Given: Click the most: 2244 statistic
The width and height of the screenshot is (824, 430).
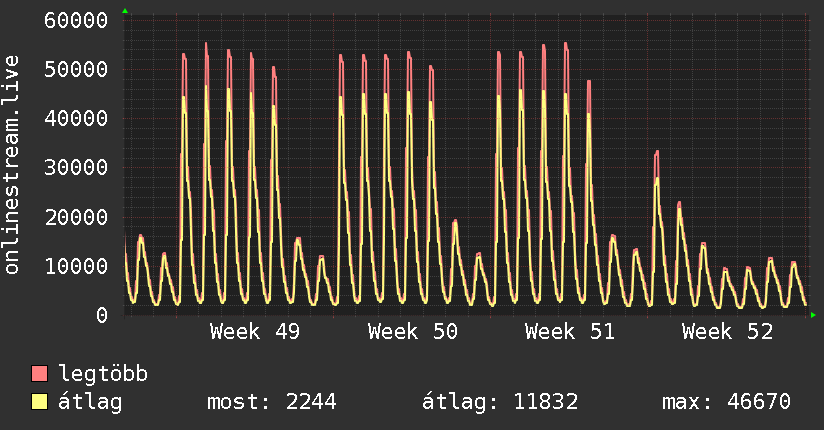Looking at the screenshot, I should tap(272, 402).
